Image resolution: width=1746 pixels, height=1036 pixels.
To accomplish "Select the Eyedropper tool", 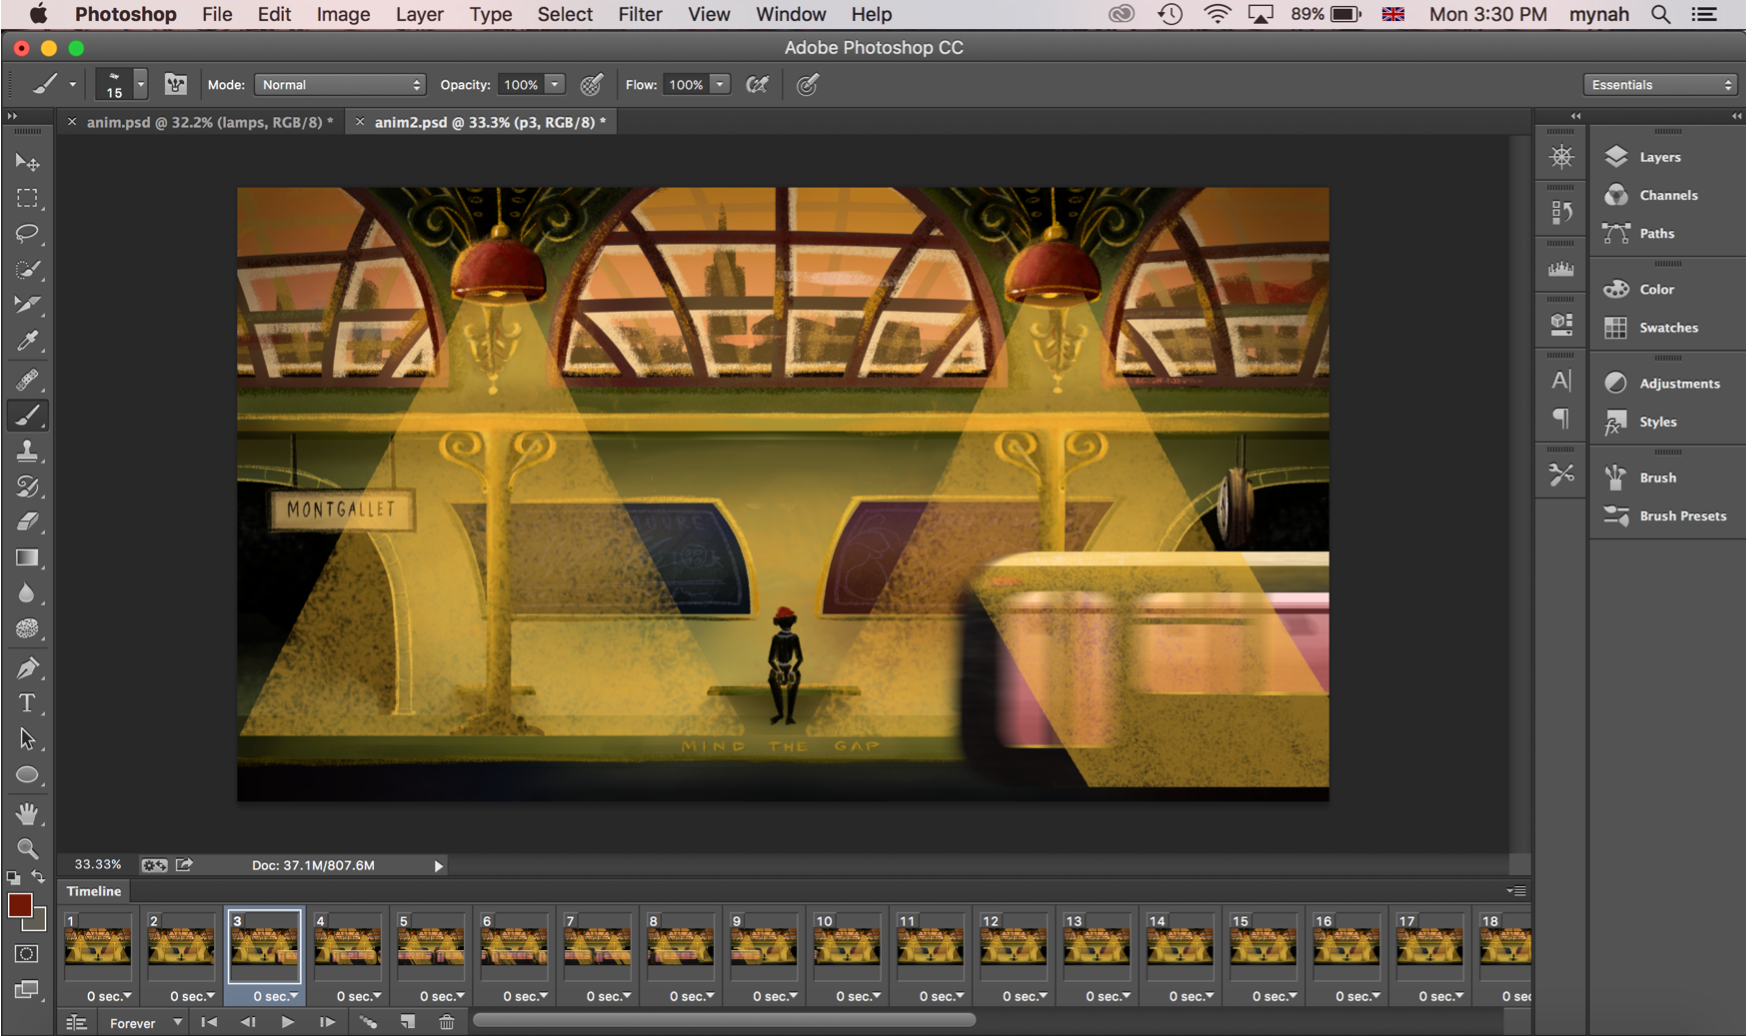I will pos(27,342).
